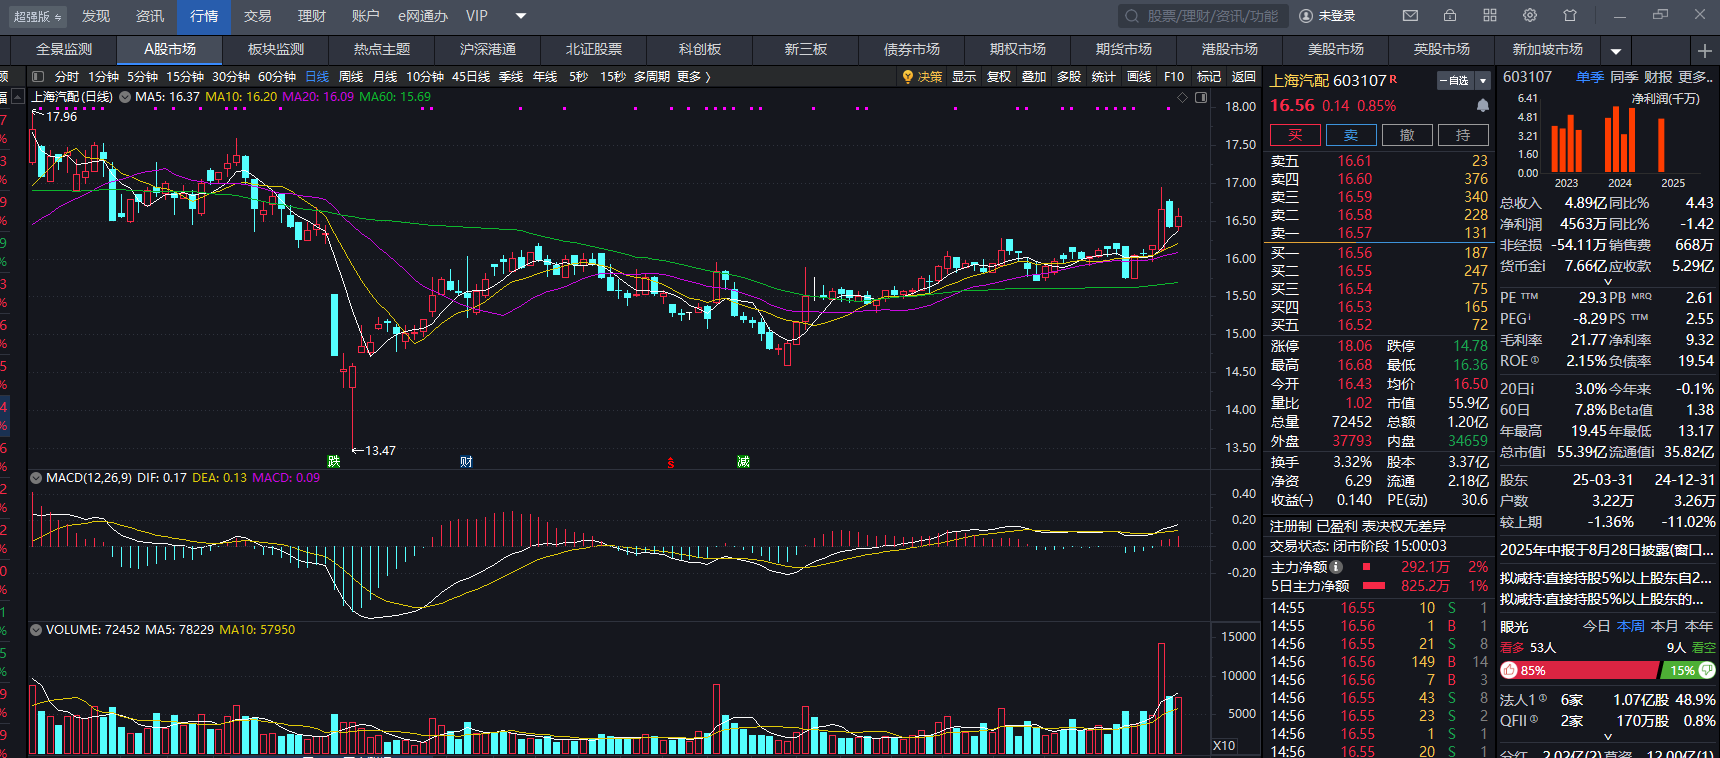Viewport: 1720px width, 758px height.
Task: Switch to 沪深港通 tab
Action: coord(488,50)
